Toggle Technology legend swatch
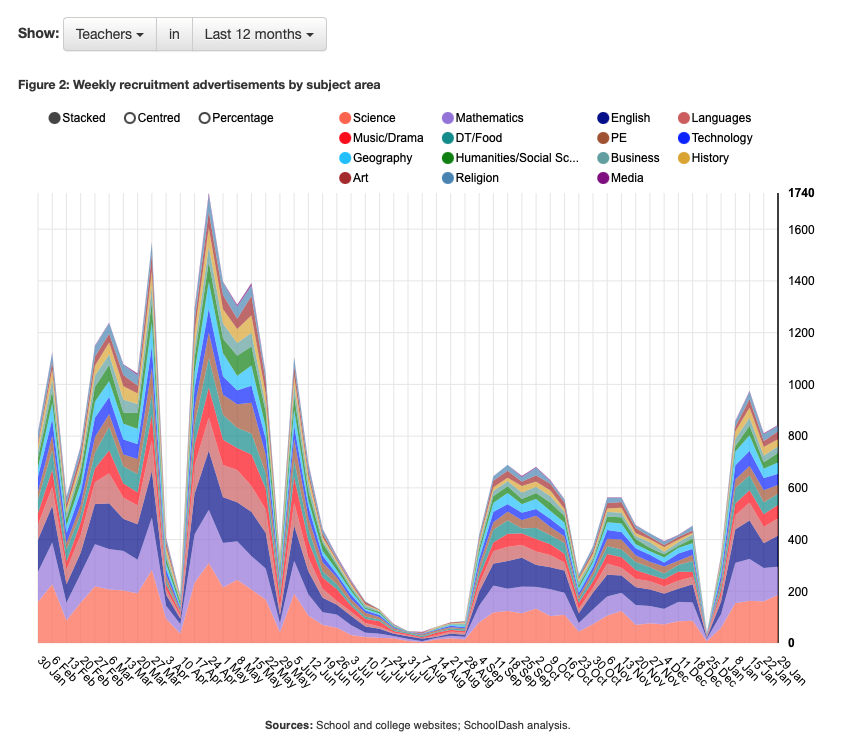Viewport: 850px width, 750px height. (684, 138)
